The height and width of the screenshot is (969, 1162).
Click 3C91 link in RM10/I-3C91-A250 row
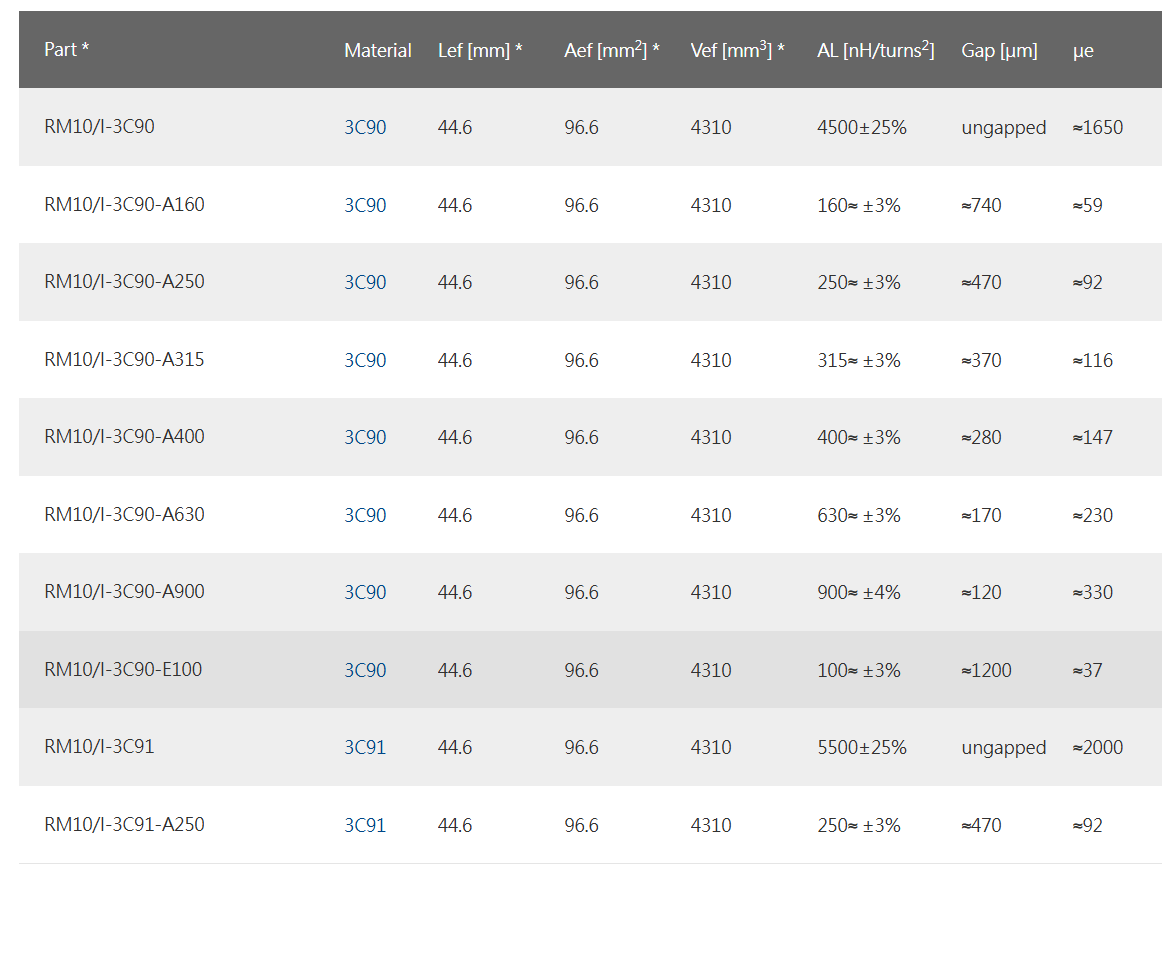coord(365,826)
